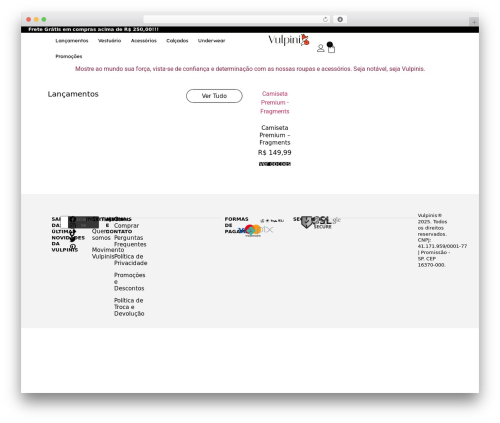Viewport: 500px width, 423px height.
Task: Open the Comprar footer link
Action: pyautogui.click(x=126, y=226)
